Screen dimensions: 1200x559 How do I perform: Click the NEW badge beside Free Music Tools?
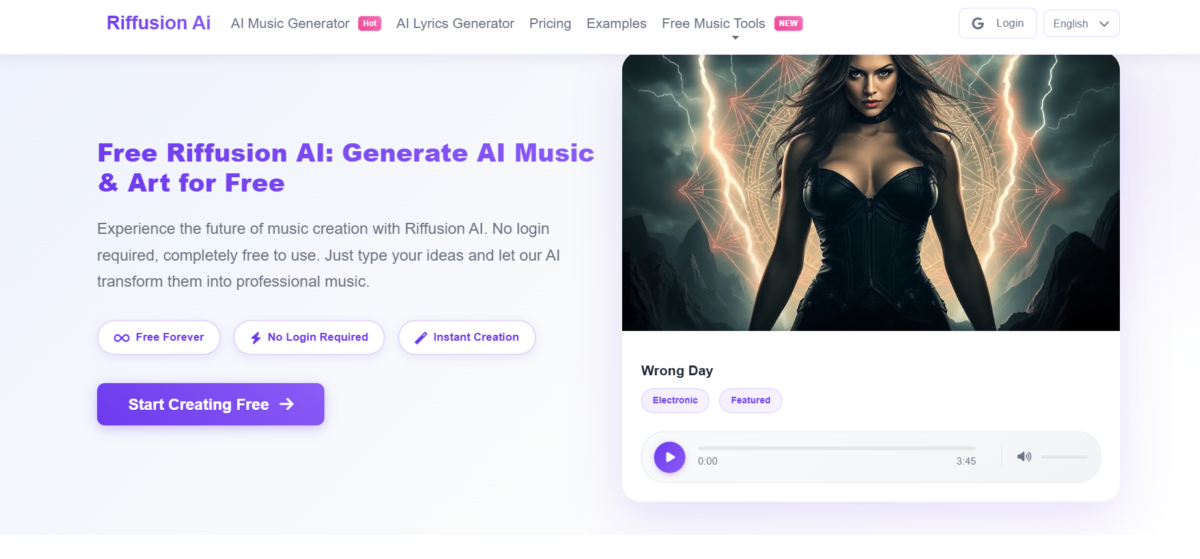pyautogui.click(x=788, y=23)
